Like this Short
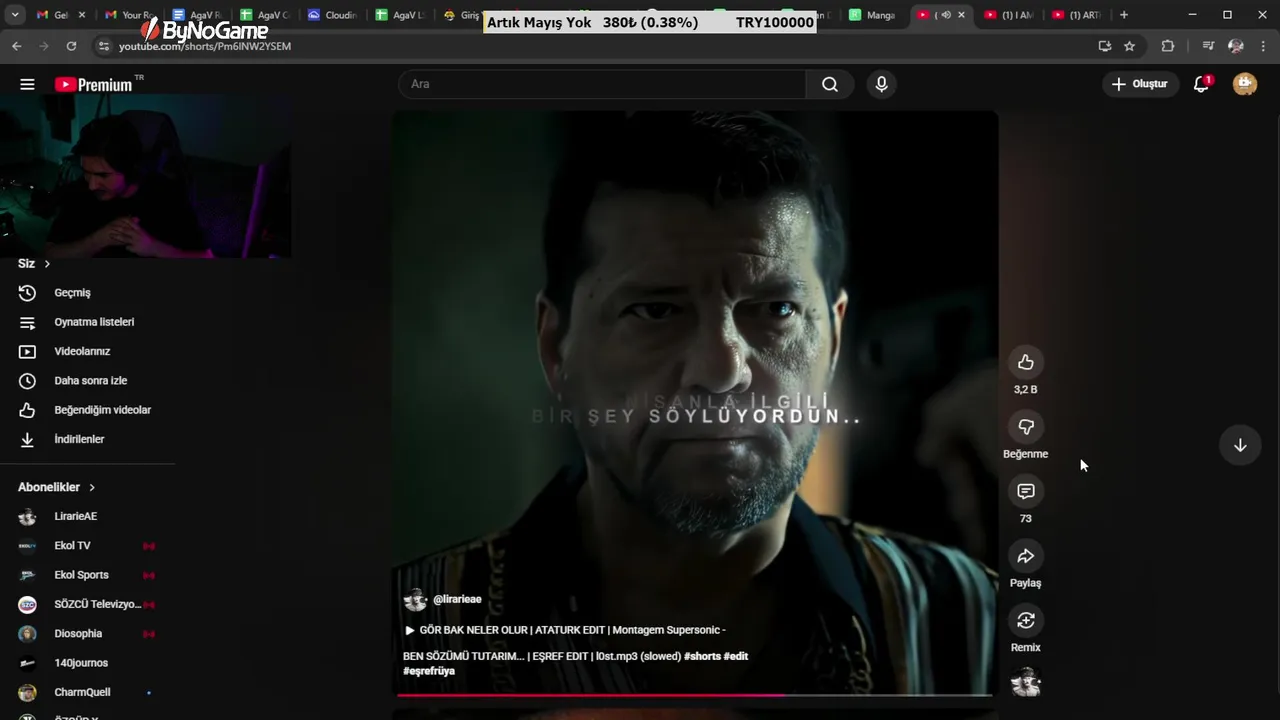Viewport: 1280px width, 720px height. pyautogui.click(x=1026, y=362)
